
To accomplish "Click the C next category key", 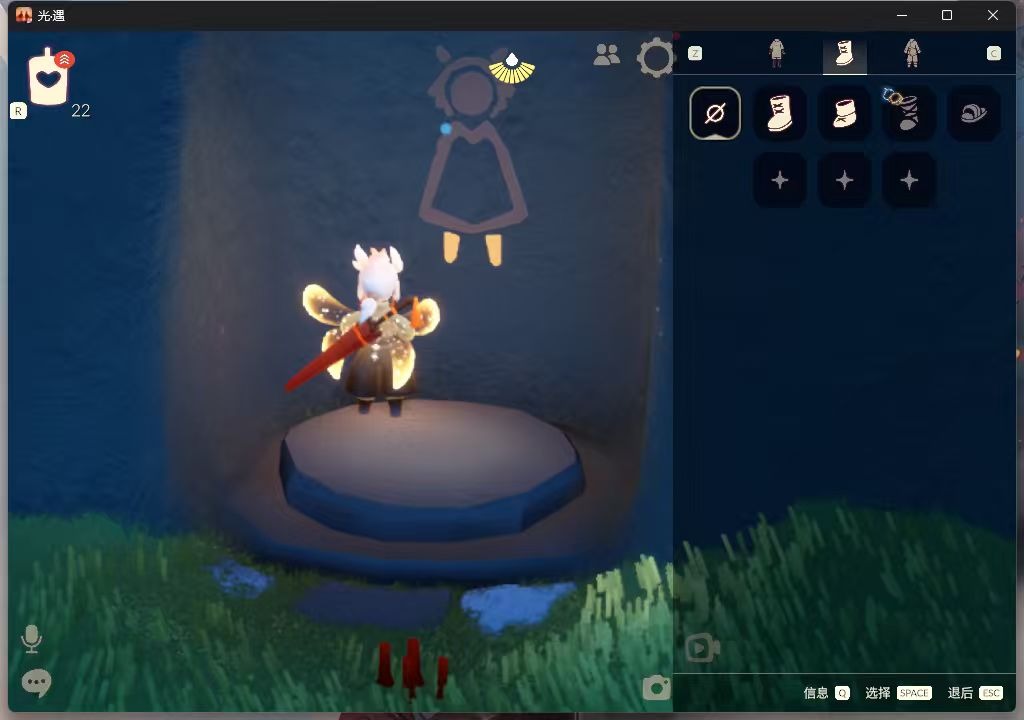I will 993,54.
